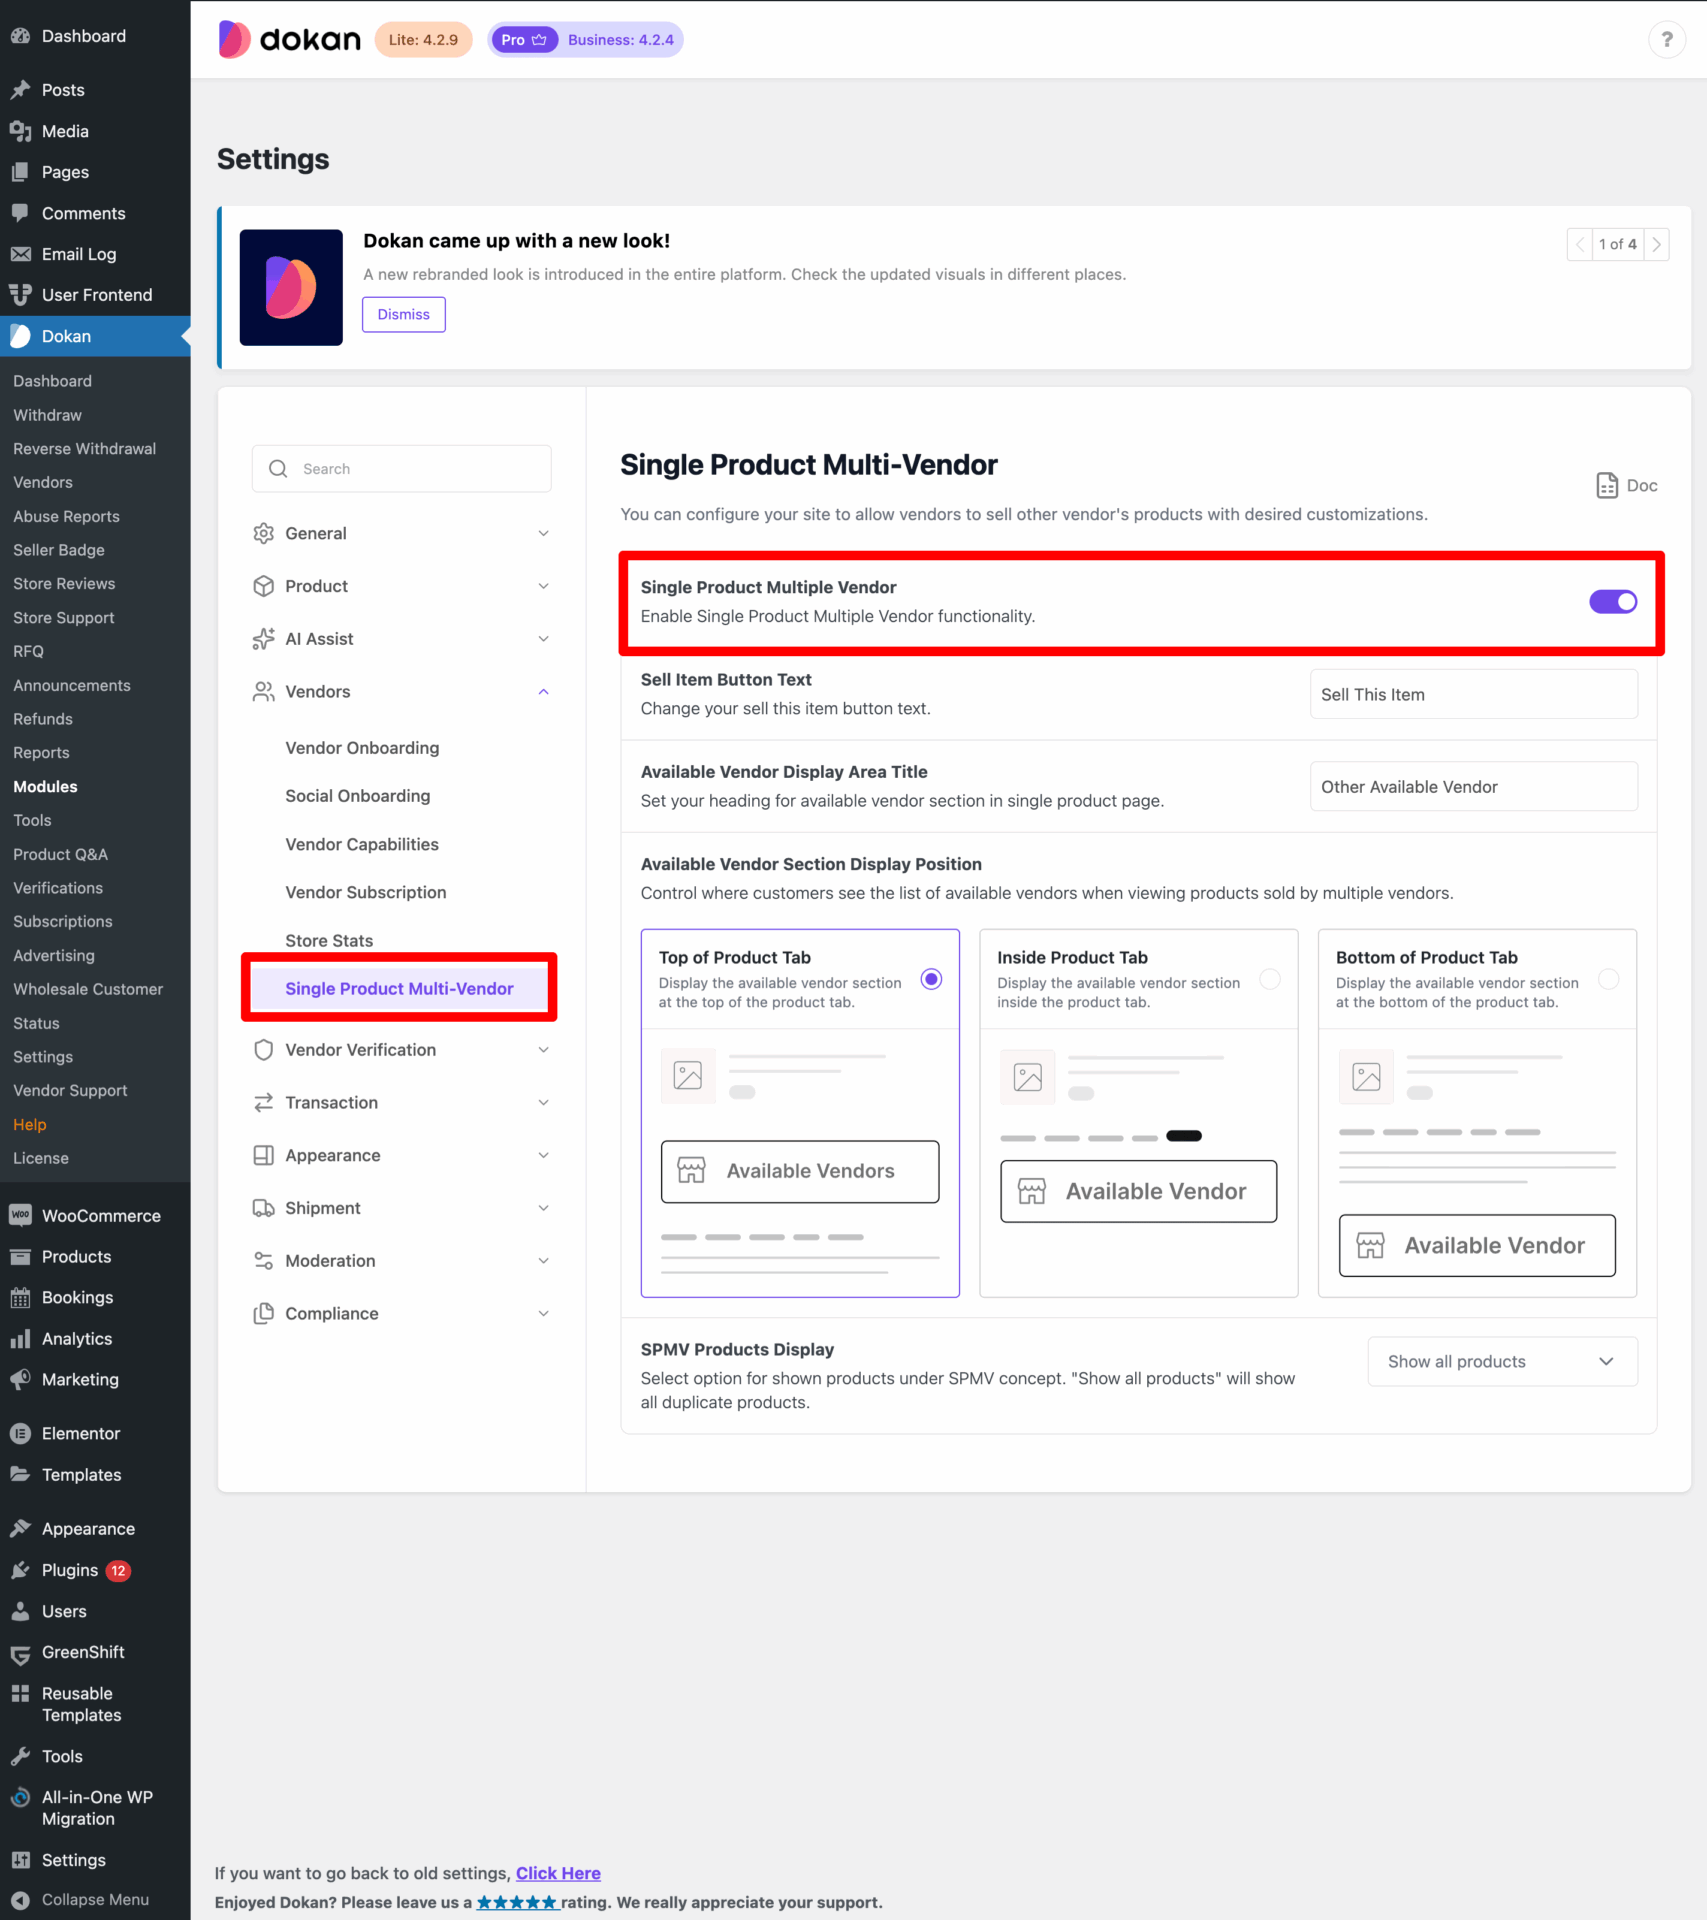Screen dimensions: 1707x1920
Task: Open the Store Stats settings page
Action: [x=328, y=940]
